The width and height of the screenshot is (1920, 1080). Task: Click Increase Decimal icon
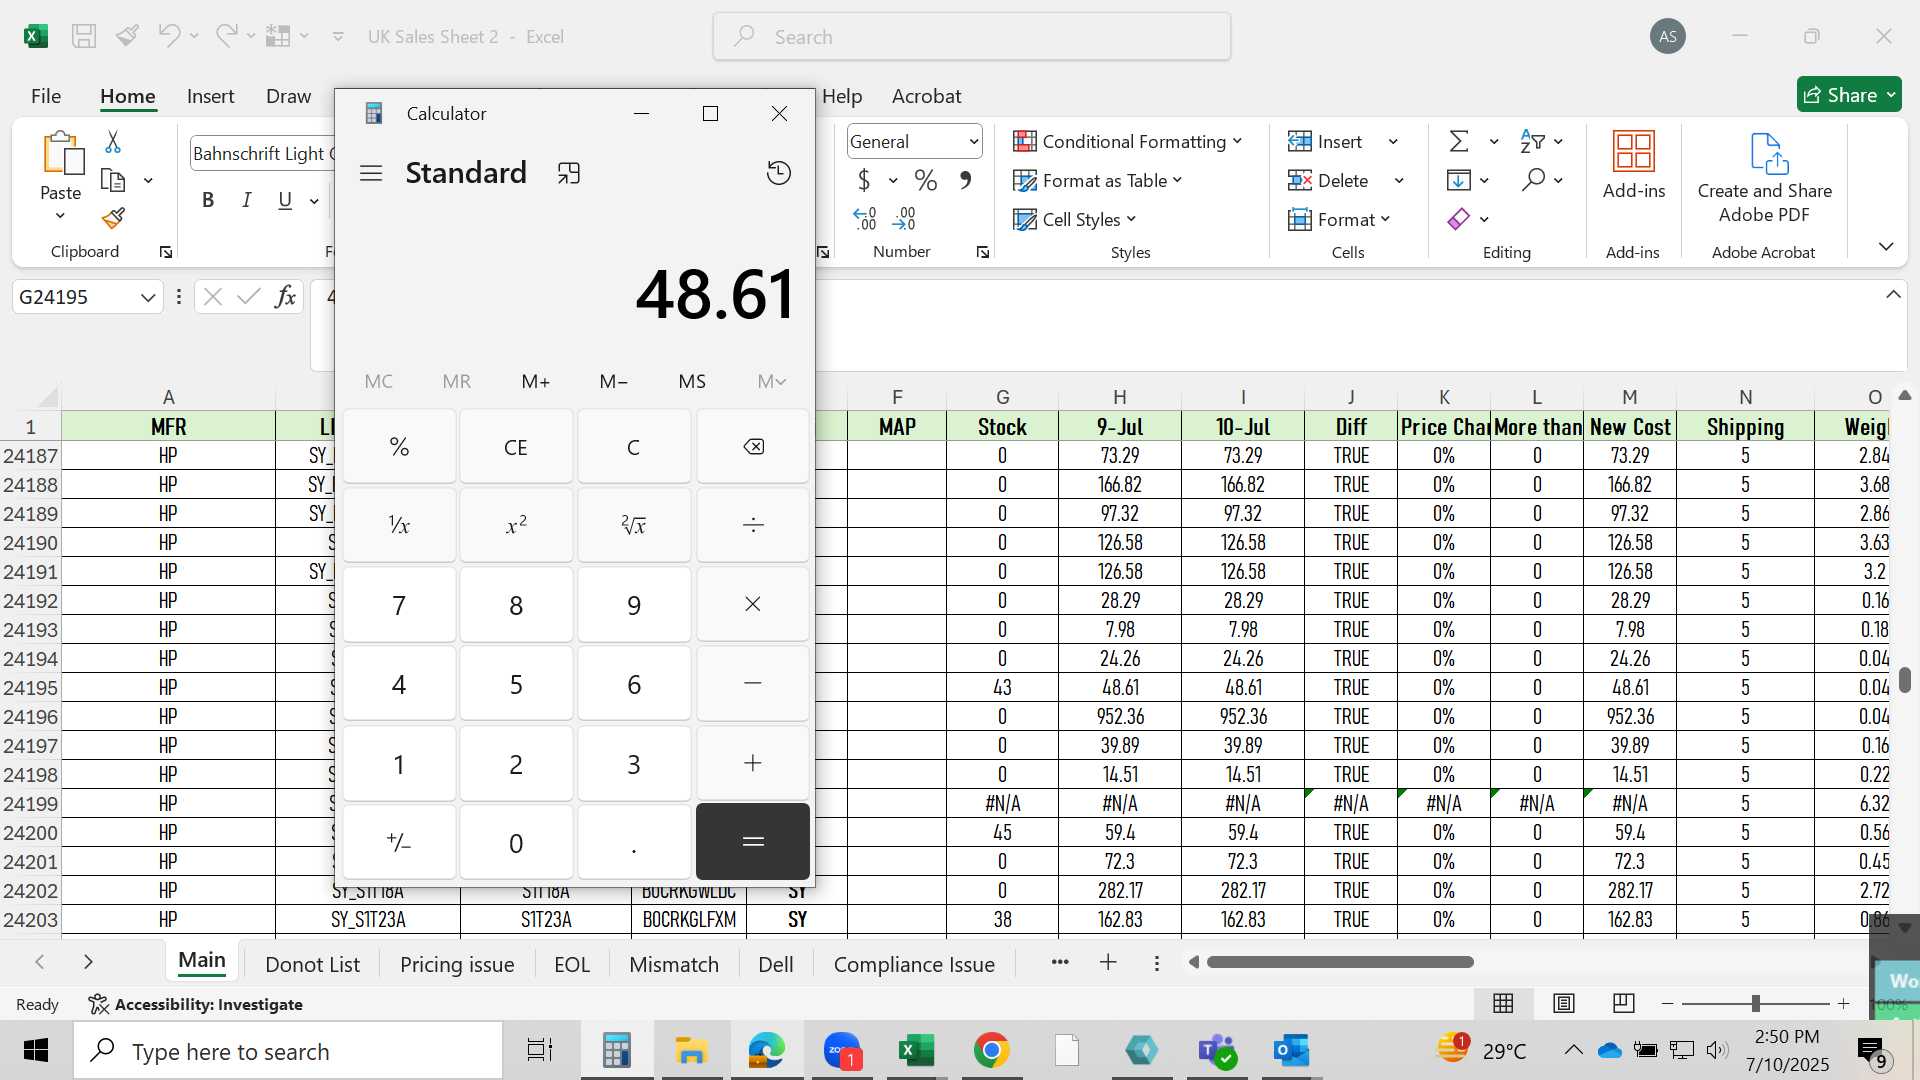click(x=865, y=218)
